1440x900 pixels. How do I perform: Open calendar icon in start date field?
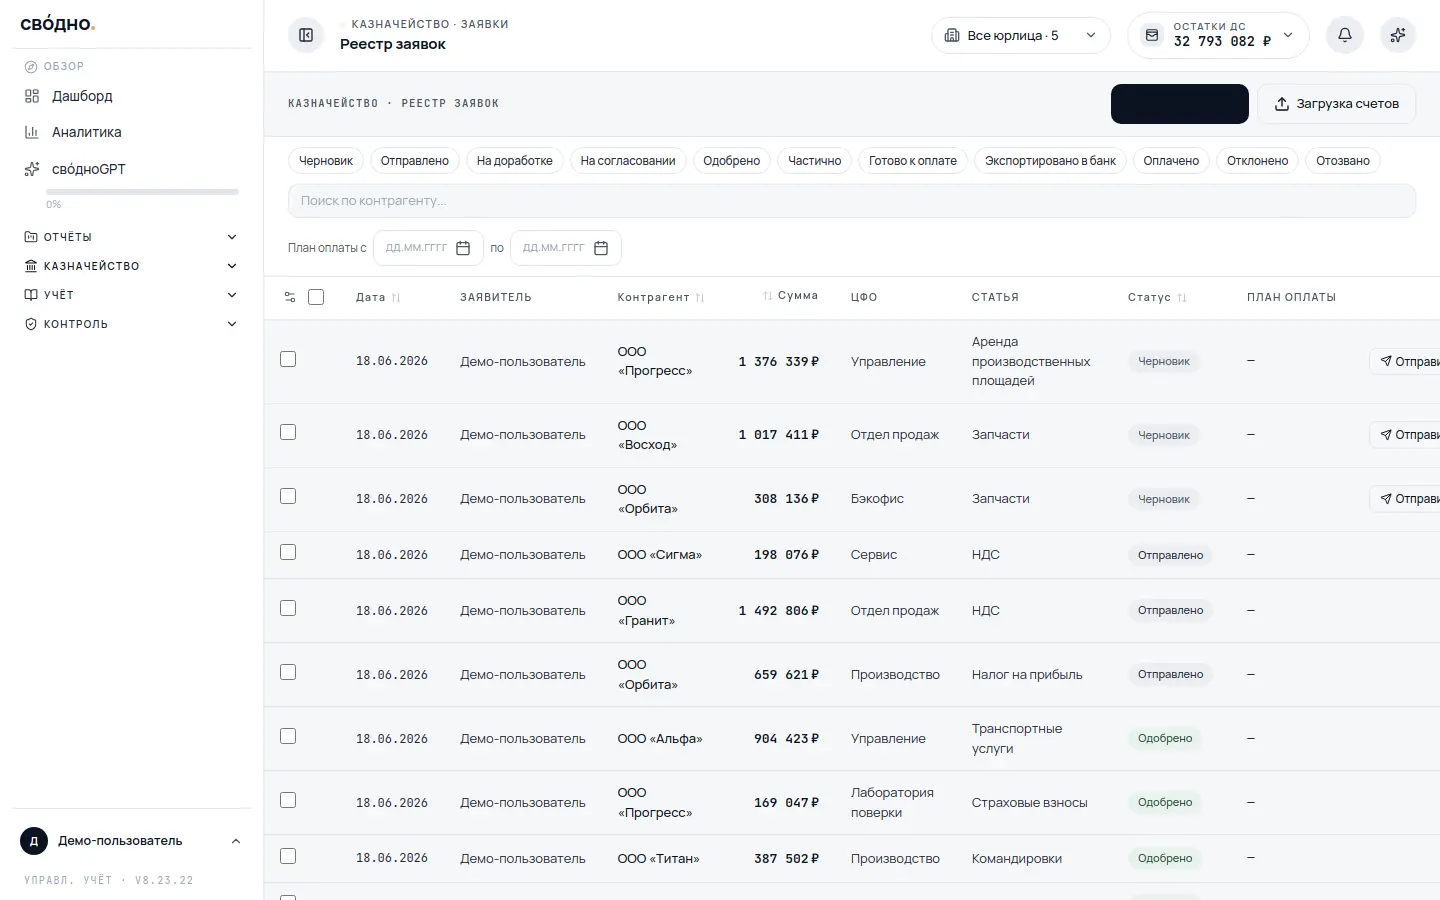(463, 248)
